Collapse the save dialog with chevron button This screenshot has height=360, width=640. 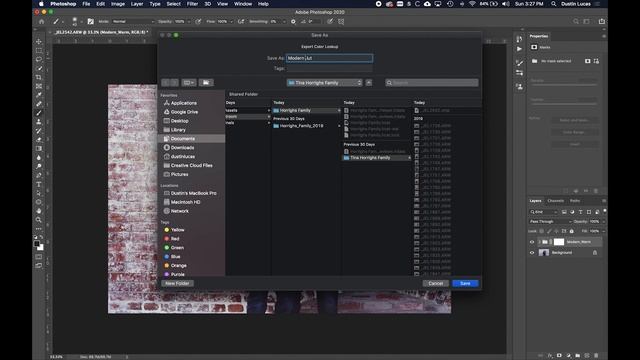369,83
